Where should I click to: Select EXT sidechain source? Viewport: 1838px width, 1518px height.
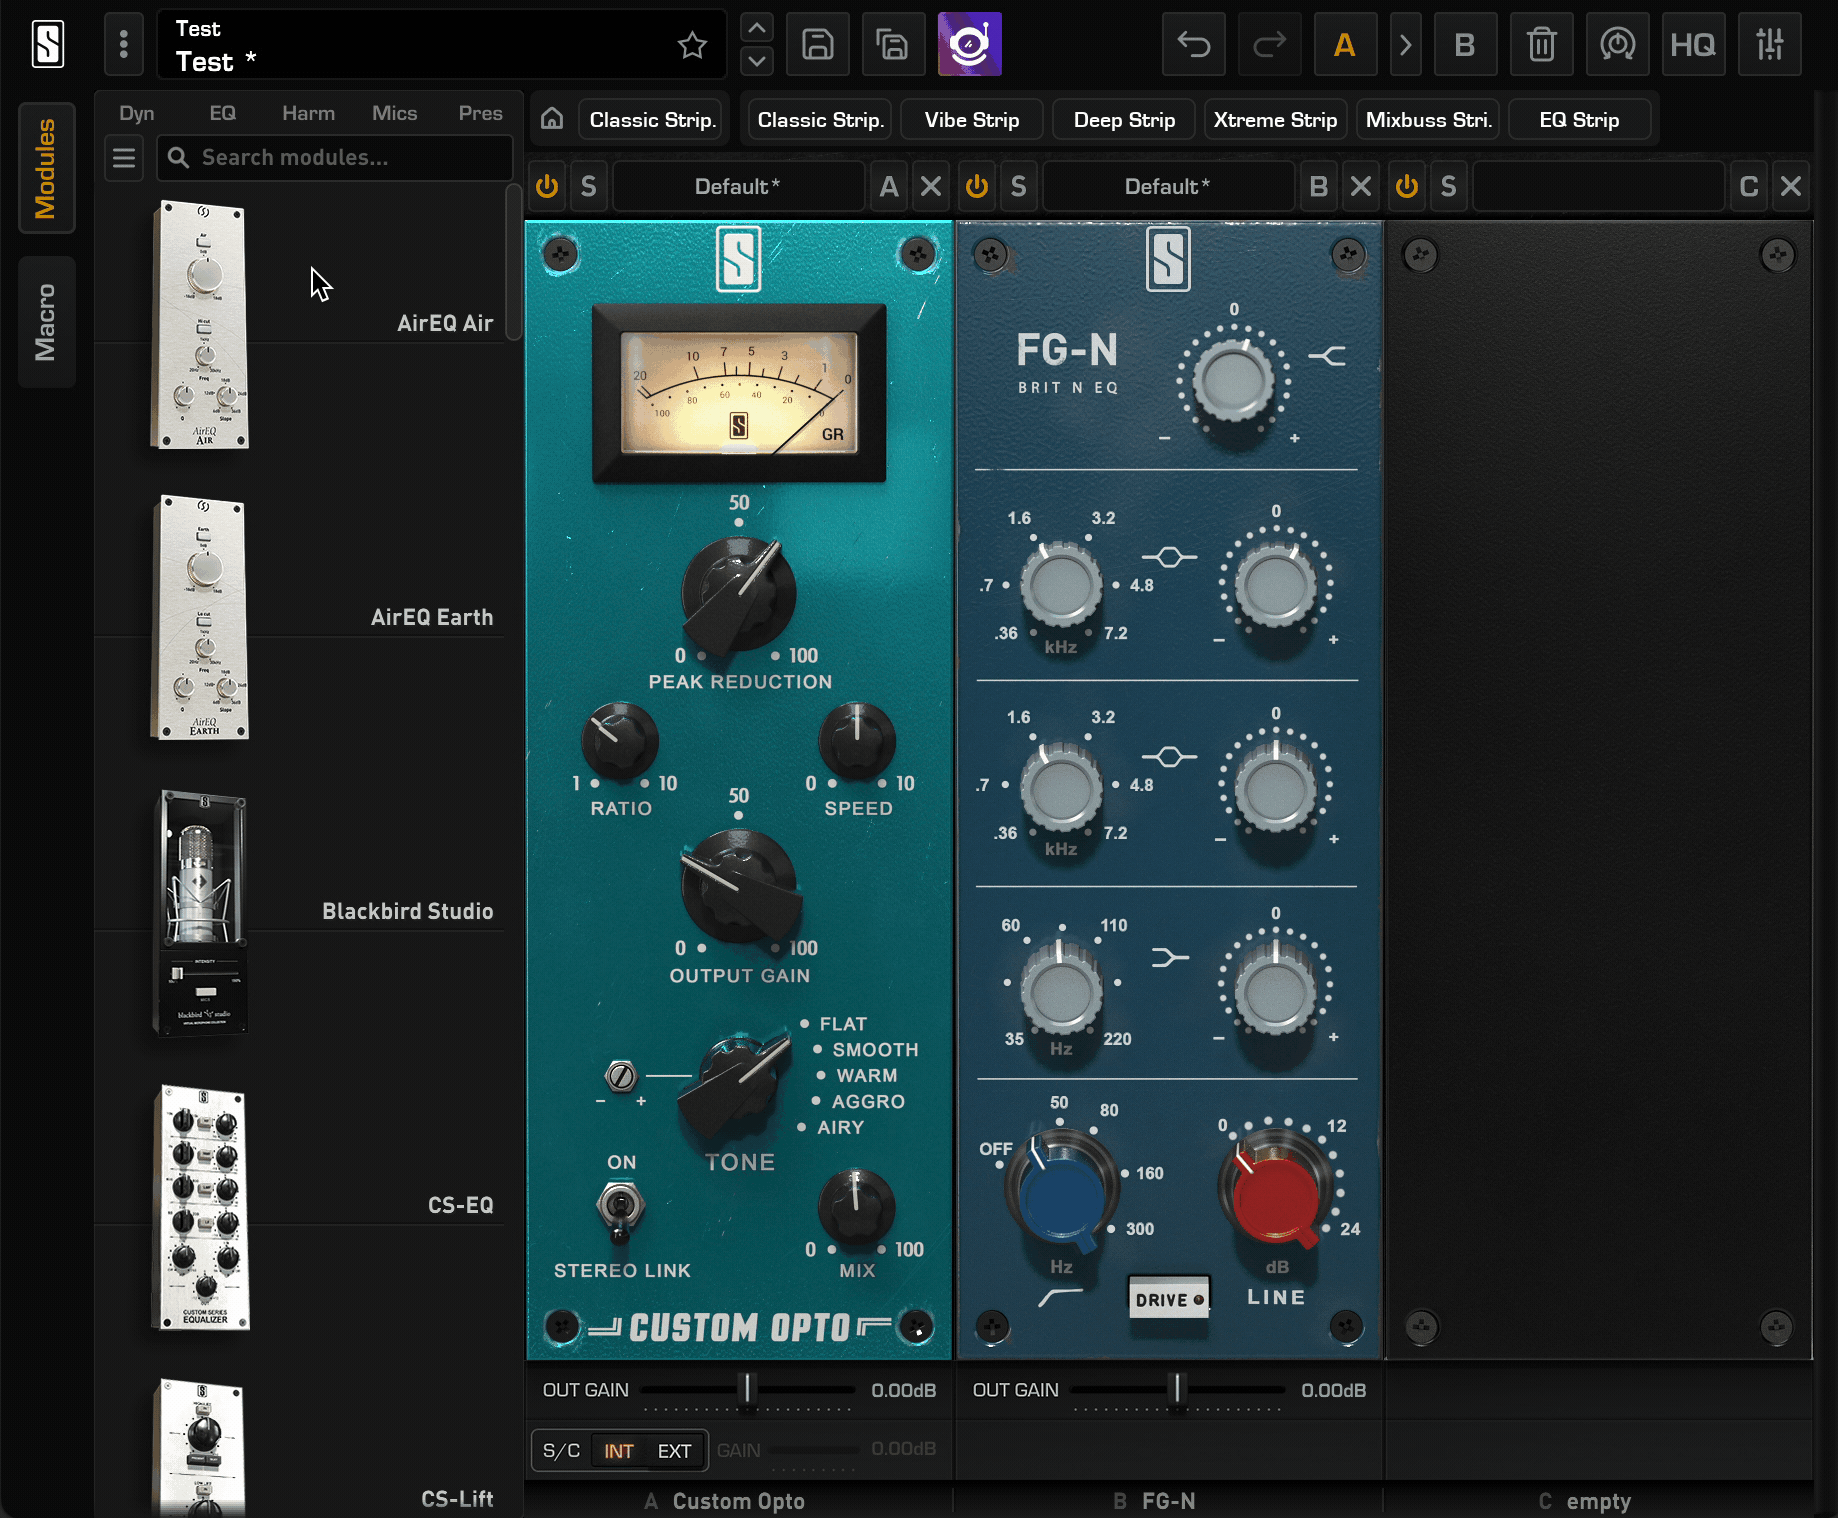[674, 1451]
